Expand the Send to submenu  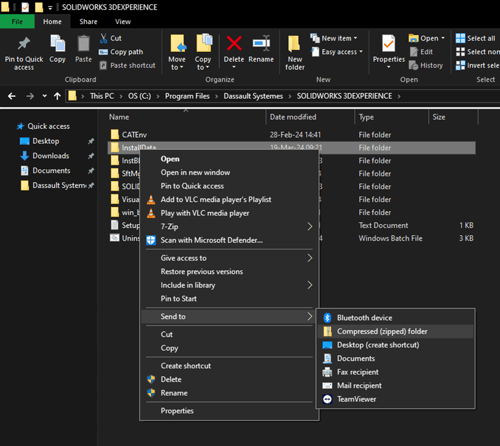click(310, 316)
